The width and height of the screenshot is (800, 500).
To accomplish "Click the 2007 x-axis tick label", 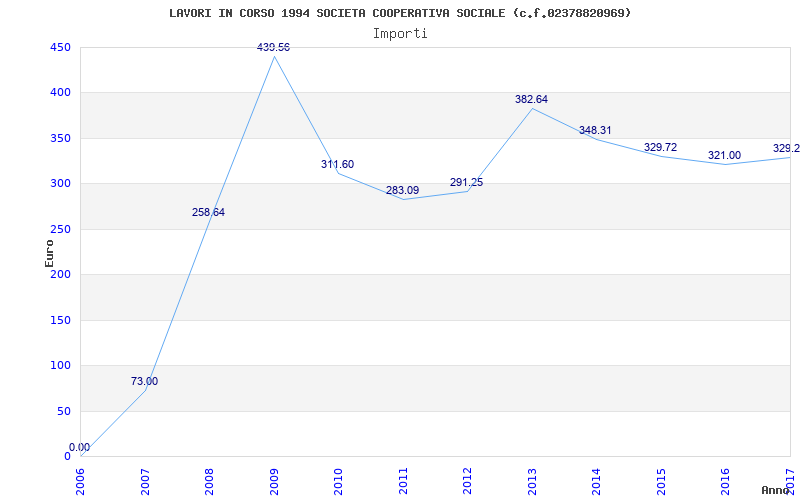I will click(145, 482).
